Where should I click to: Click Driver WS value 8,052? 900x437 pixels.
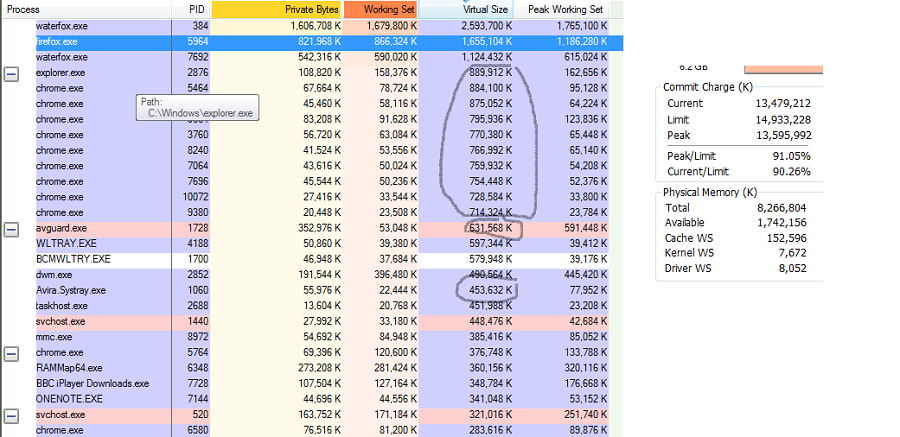pos(794,268)
